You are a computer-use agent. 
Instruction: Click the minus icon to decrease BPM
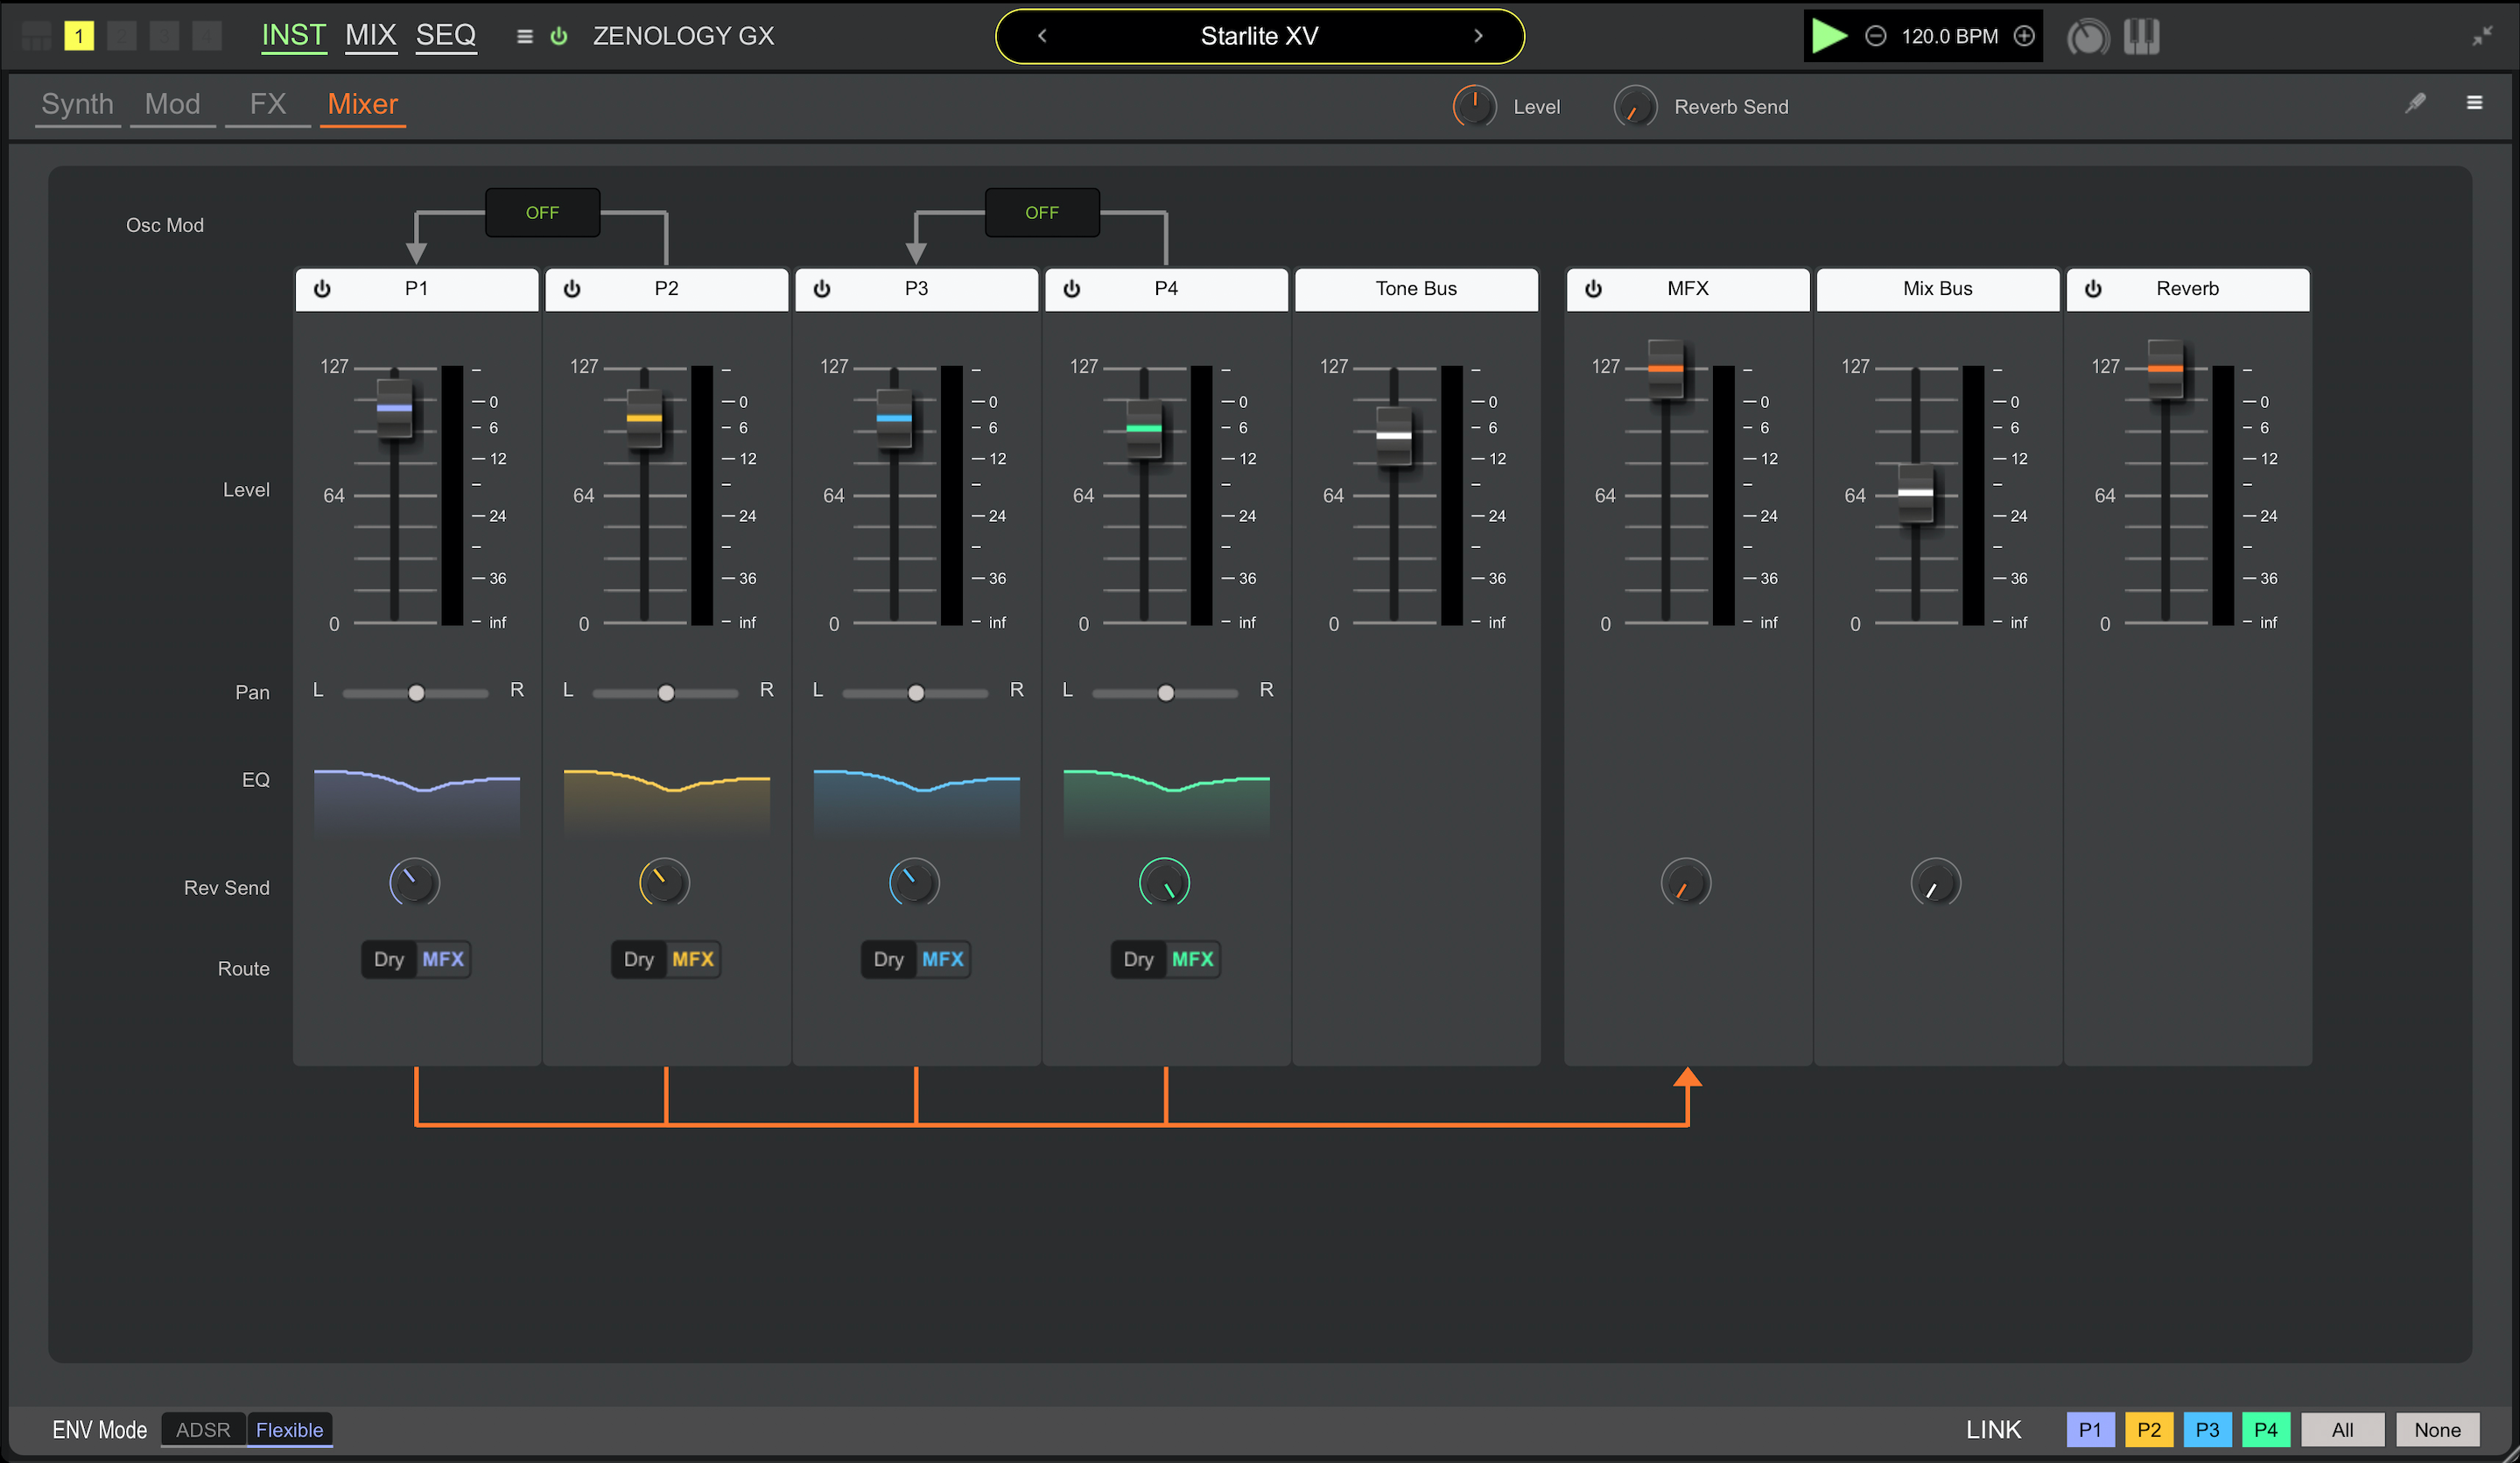1876,36
